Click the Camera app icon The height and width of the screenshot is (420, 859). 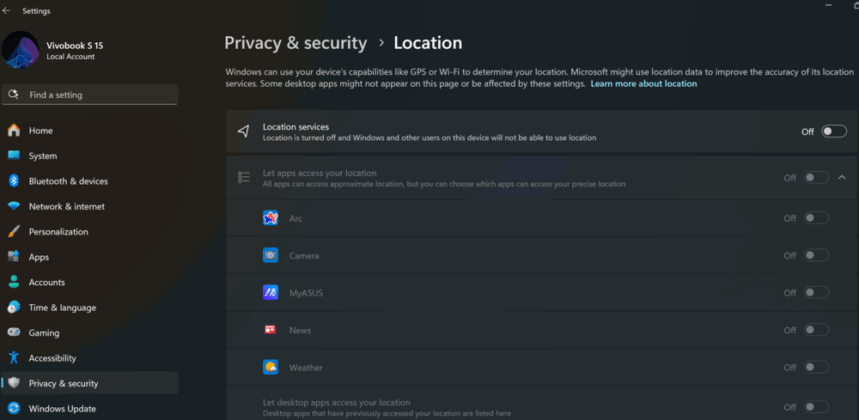click(x=270, y=255)
